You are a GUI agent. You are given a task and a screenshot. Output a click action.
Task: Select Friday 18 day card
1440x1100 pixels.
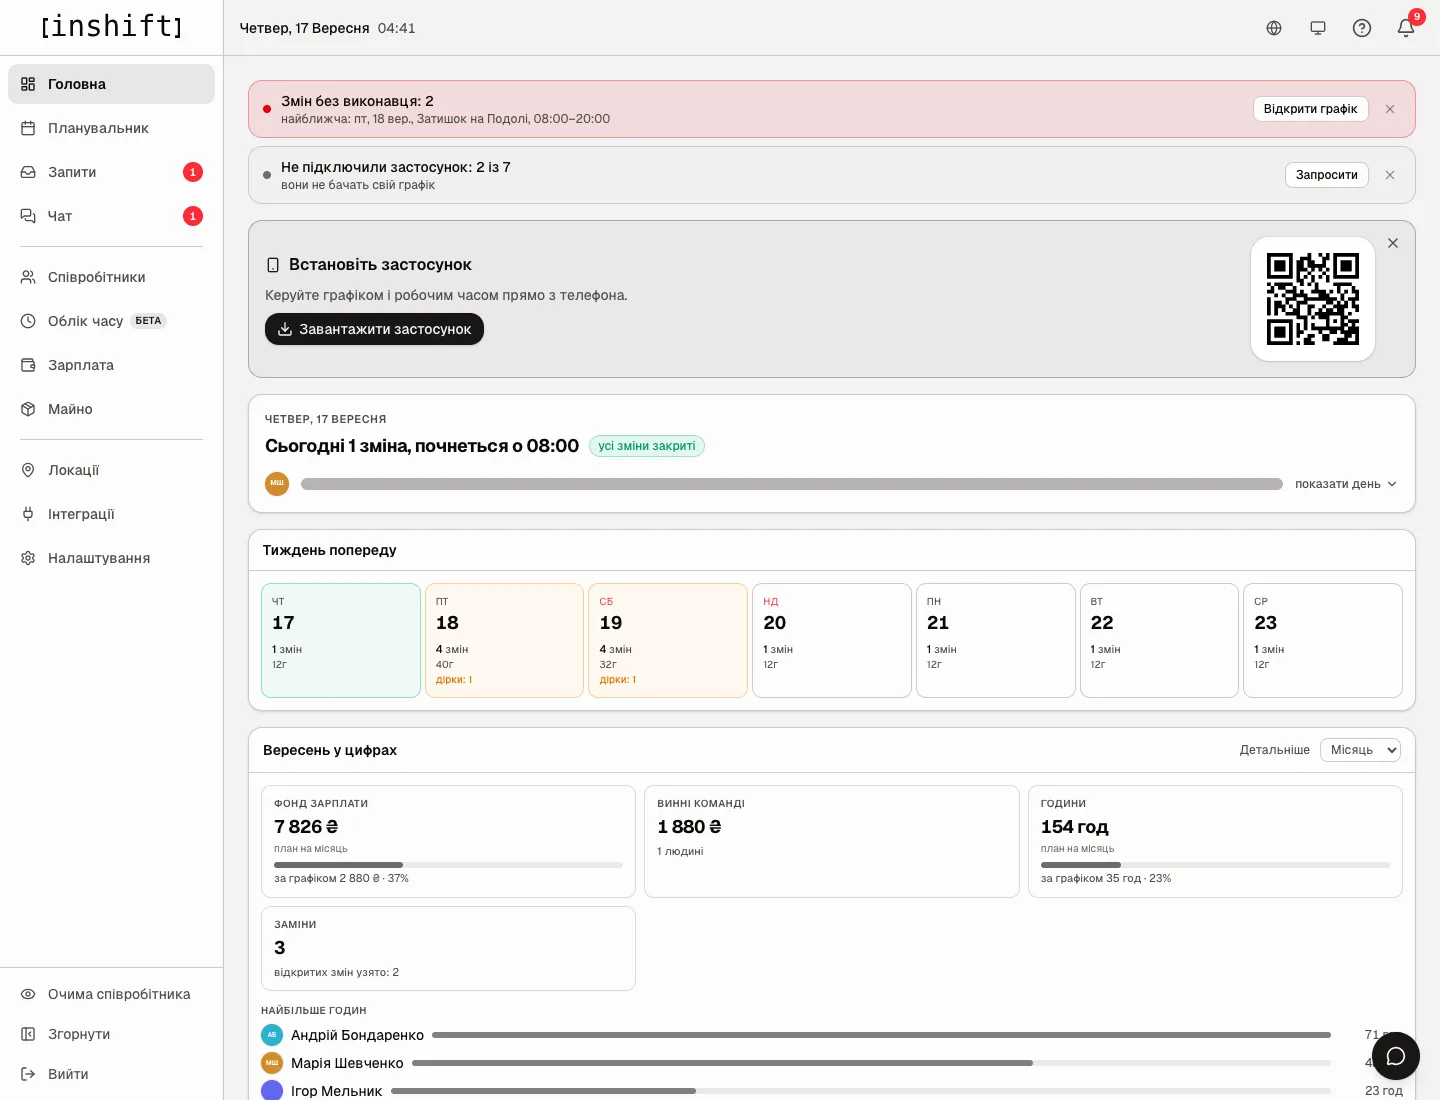[504, 640]
